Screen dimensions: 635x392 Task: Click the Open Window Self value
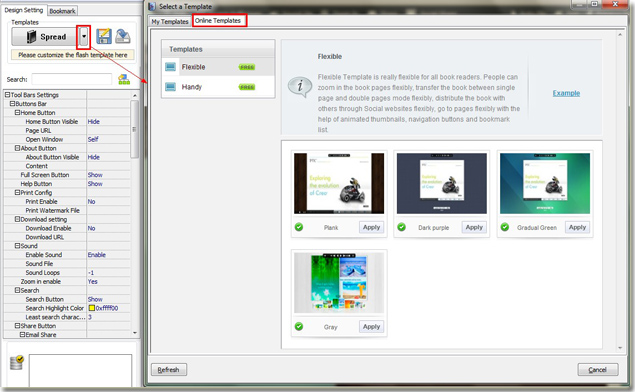click(x=93, y=139)
